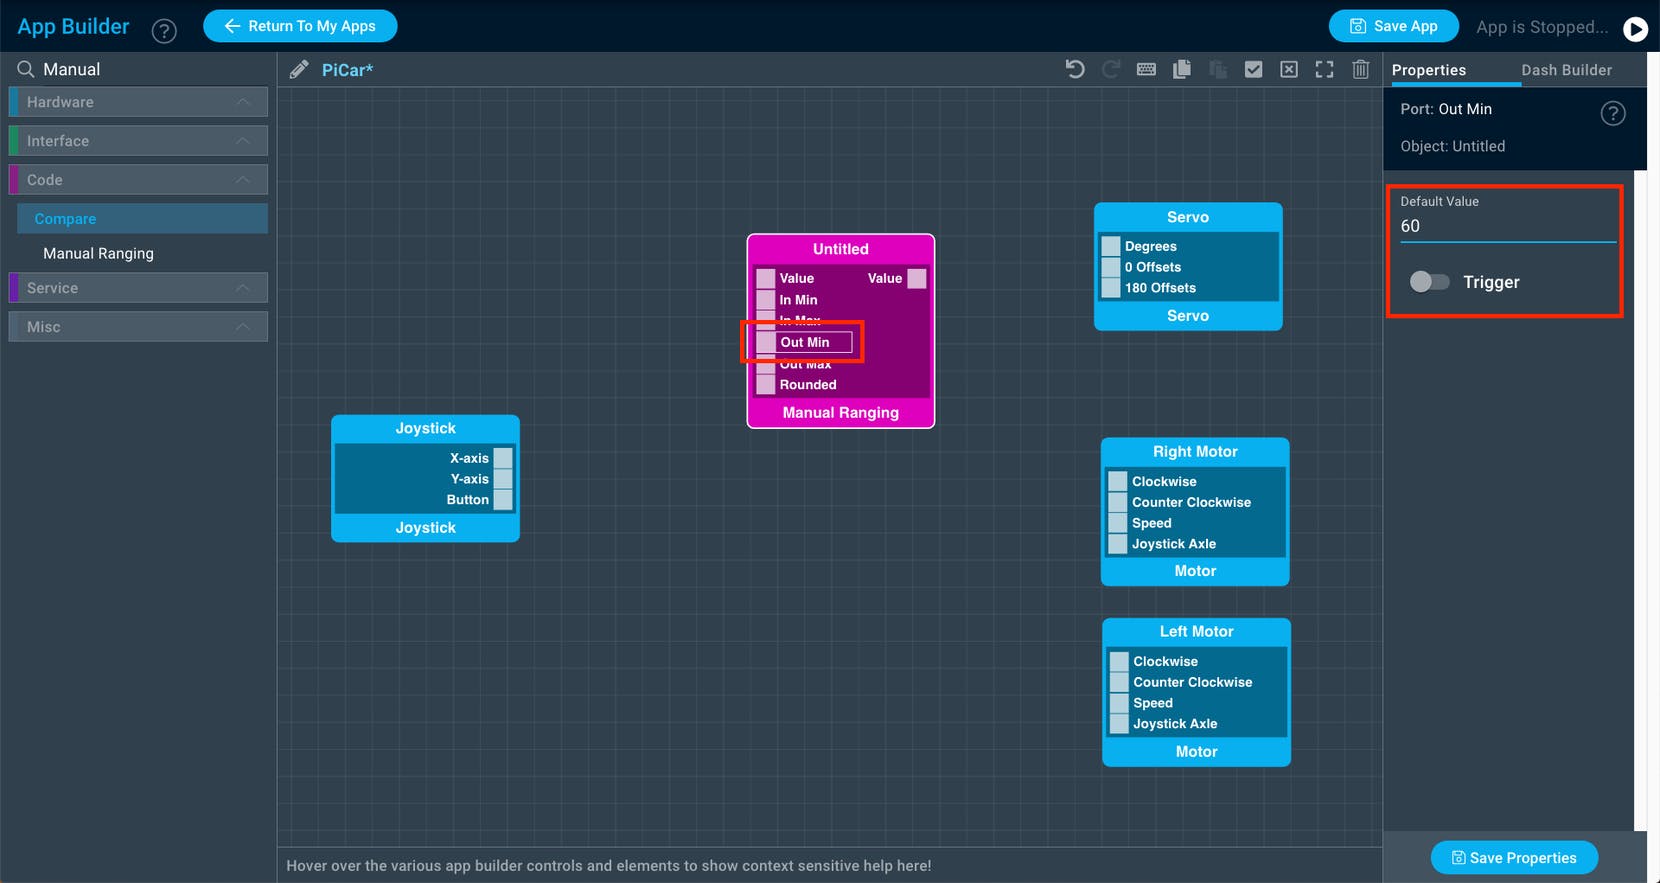Click the trash delete icon
The width and height of the screenshot is (1660, 883).
click(x=1361, y=69)
